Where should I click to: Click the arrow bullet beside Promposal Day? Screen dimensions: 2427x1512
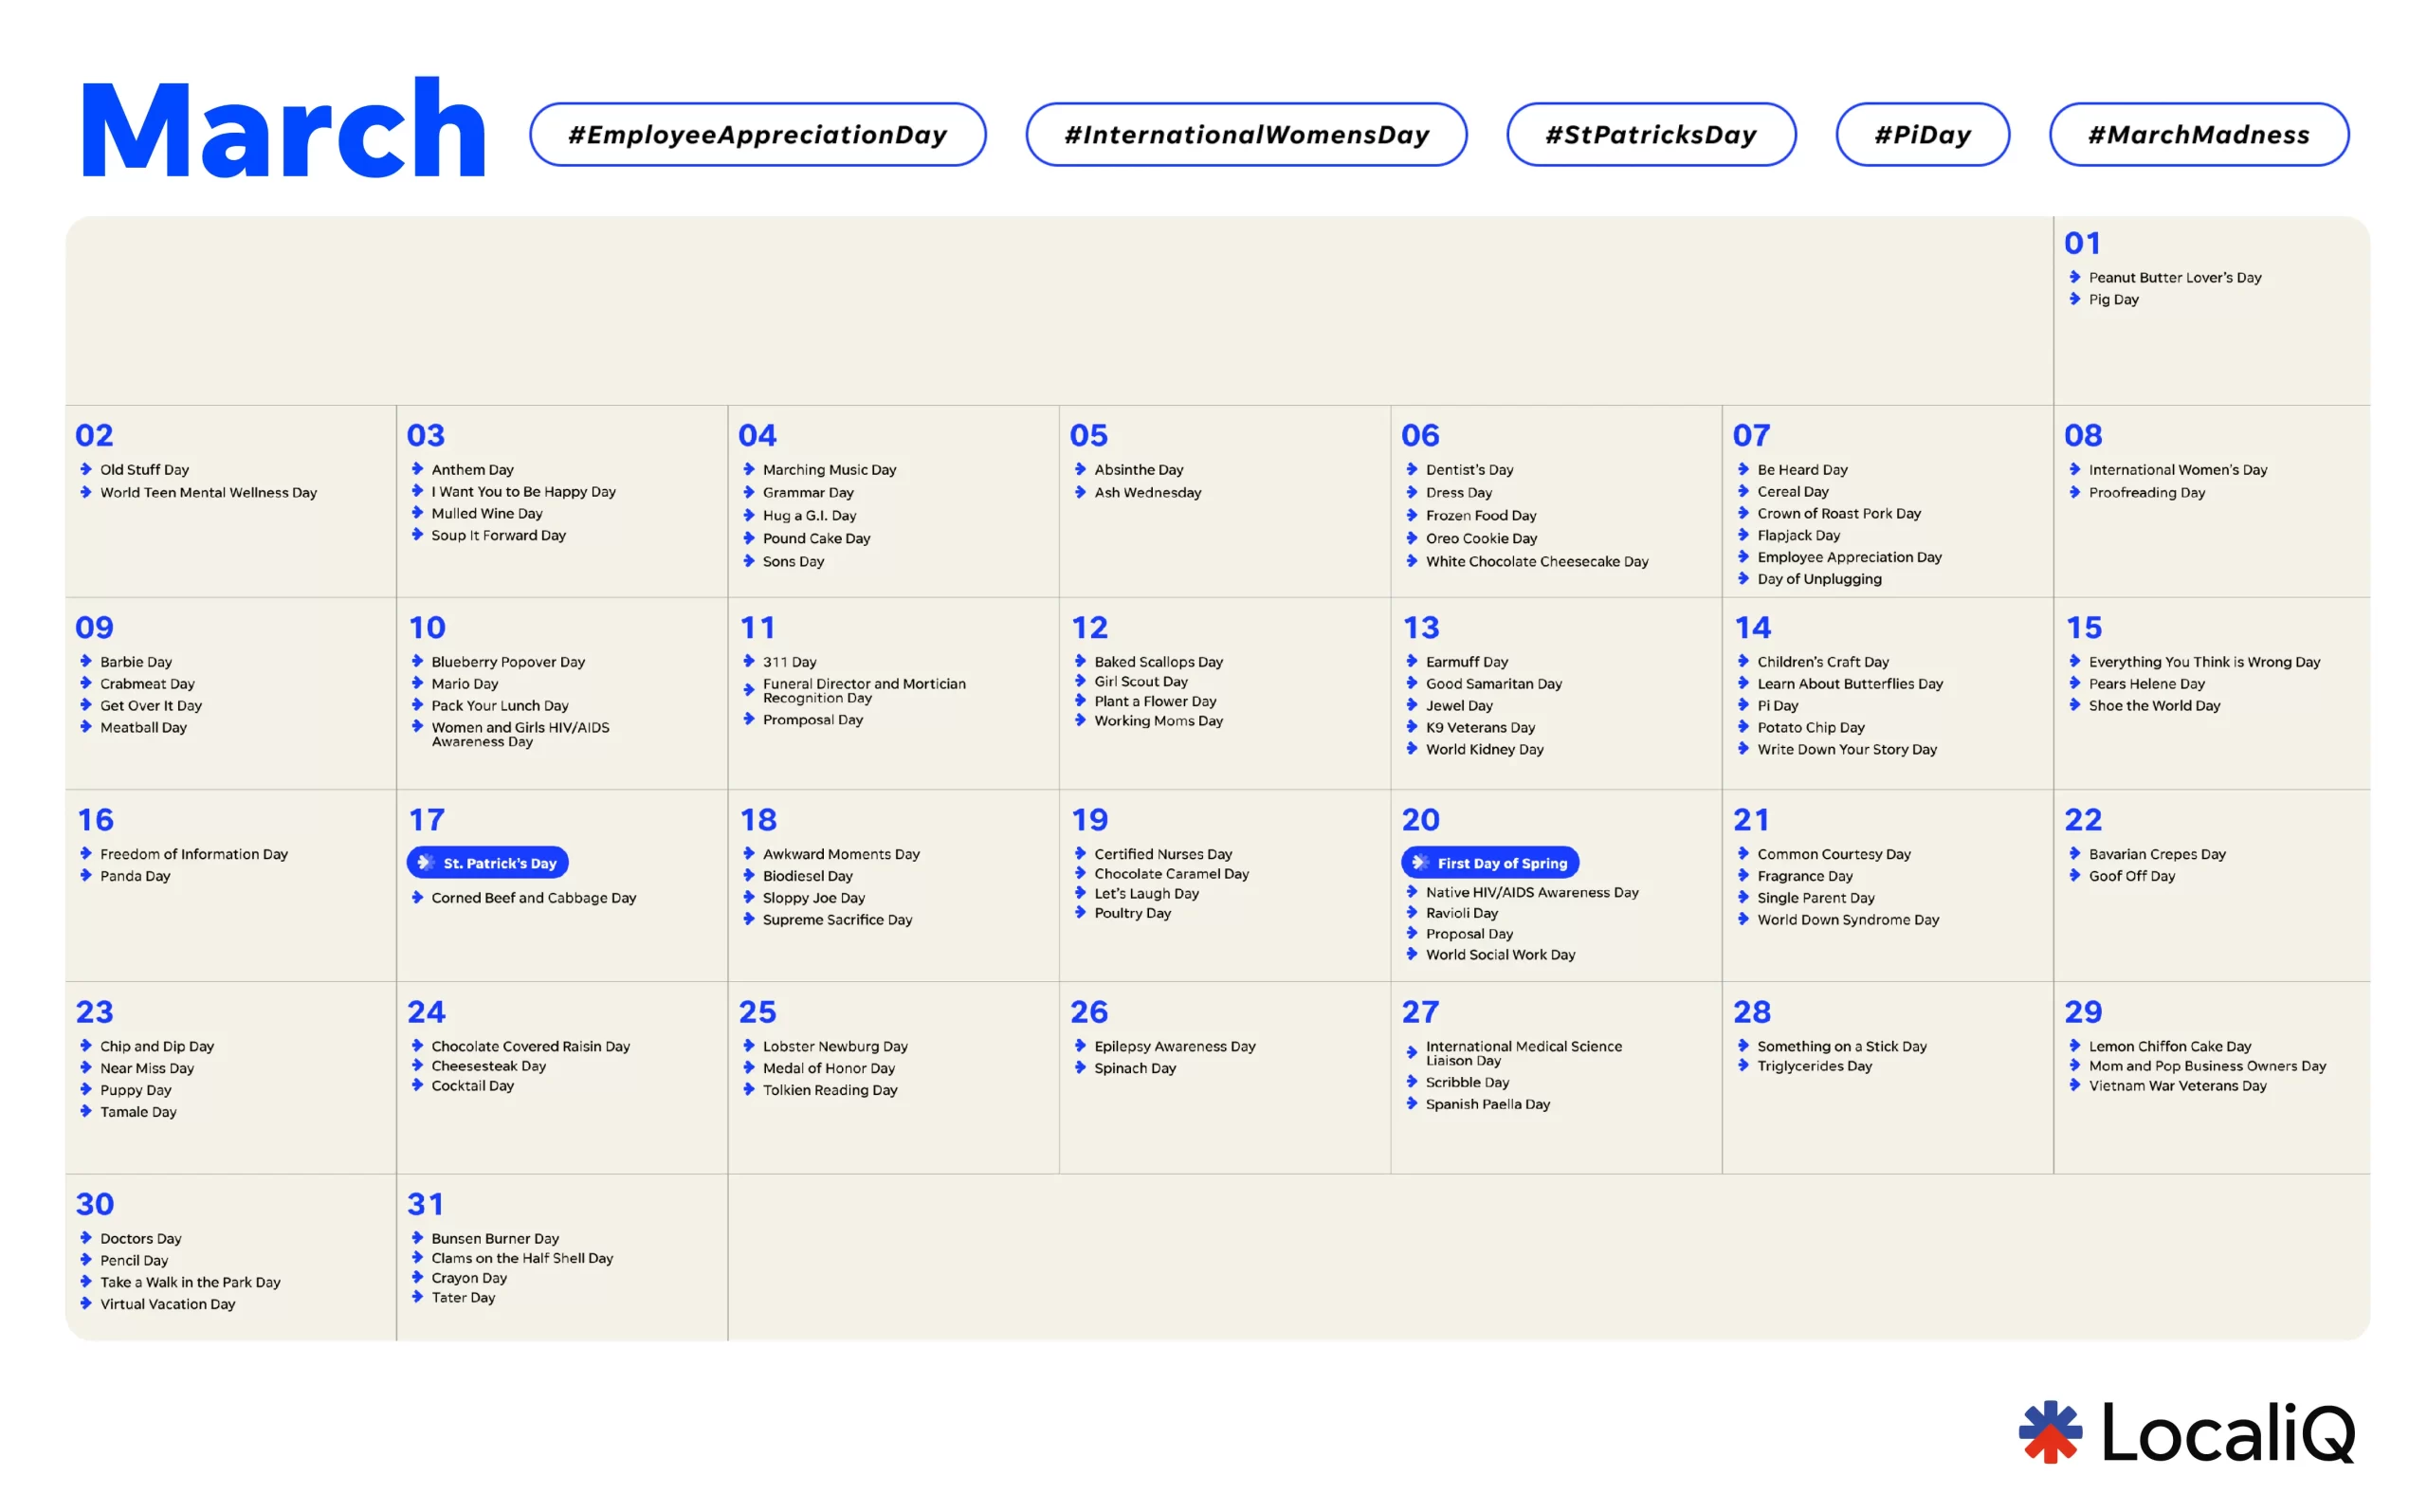[748, 719]
